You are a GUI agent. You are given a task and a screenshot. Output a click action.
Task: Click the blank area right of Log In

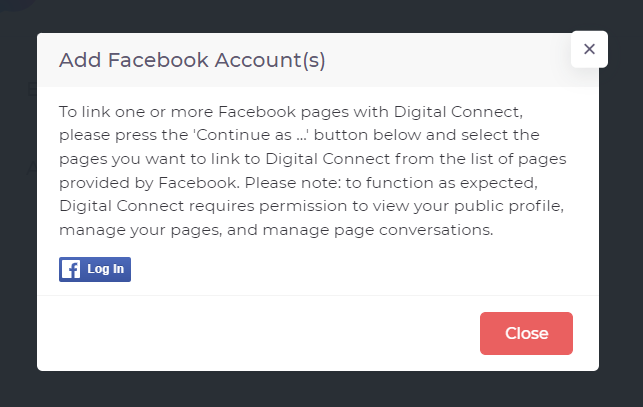click(x=350, y=270)
